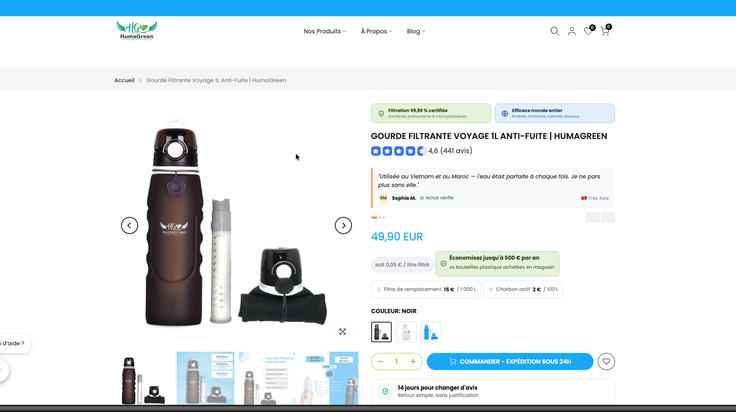The width and height of the screenshot is (736, 412).
Task: Decrease quantity with minus button
Action: 381,361
